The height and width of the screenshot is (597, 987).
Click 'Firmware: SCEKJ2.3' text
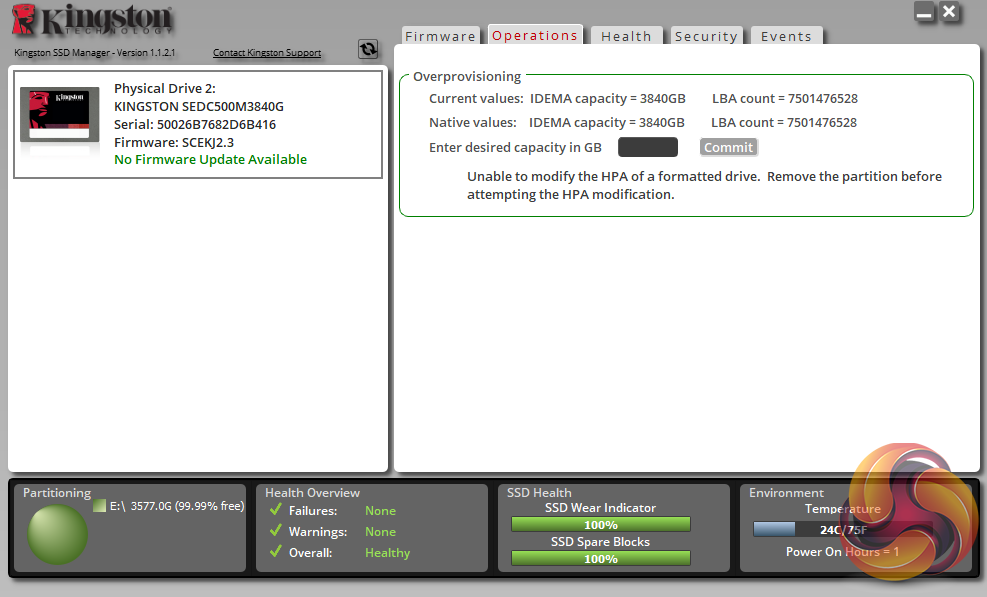(x=174, y=142)
